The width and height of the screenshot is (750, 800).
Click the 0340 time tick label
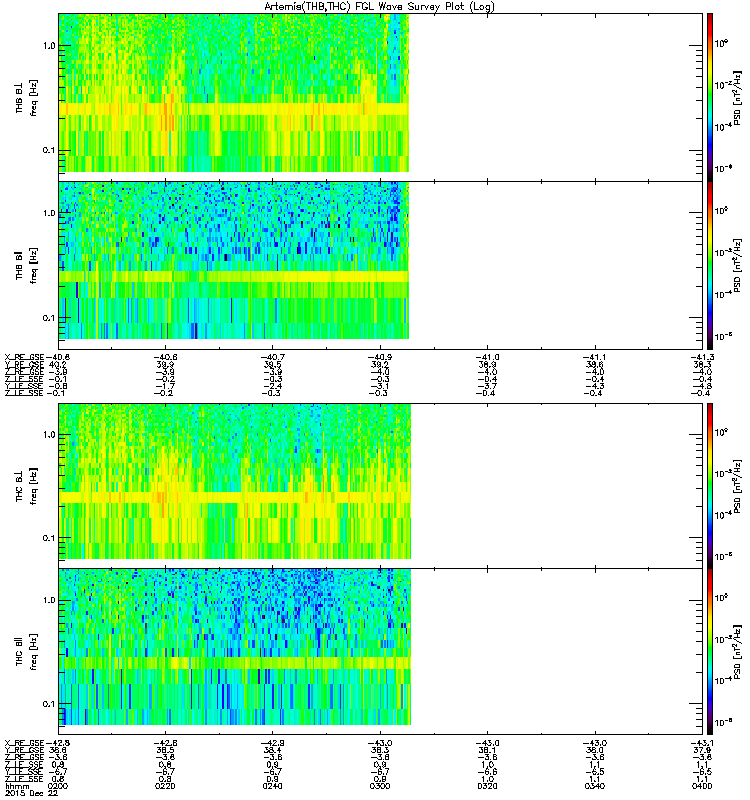coord(595,786)
